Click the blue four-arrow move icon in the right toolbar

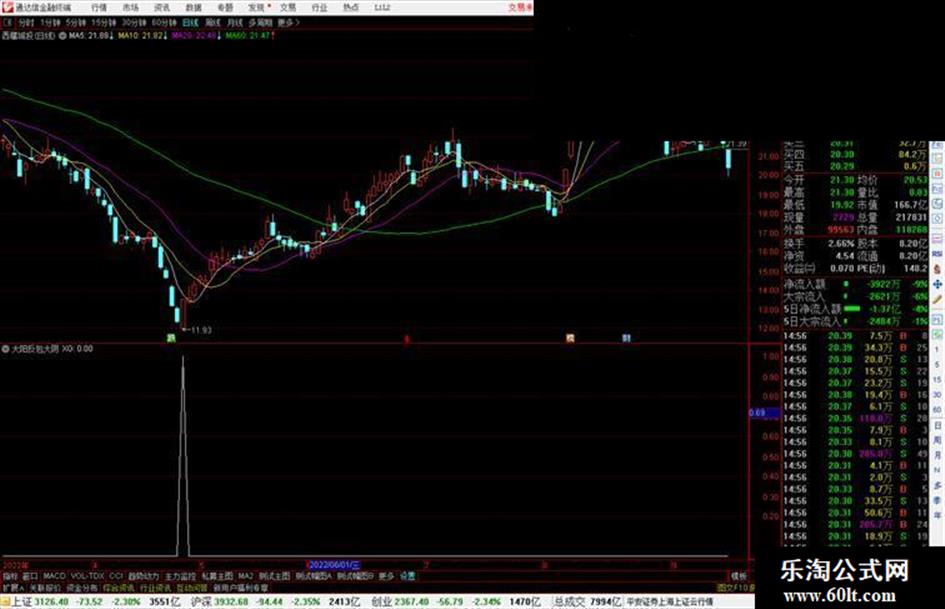coord(937,284)
